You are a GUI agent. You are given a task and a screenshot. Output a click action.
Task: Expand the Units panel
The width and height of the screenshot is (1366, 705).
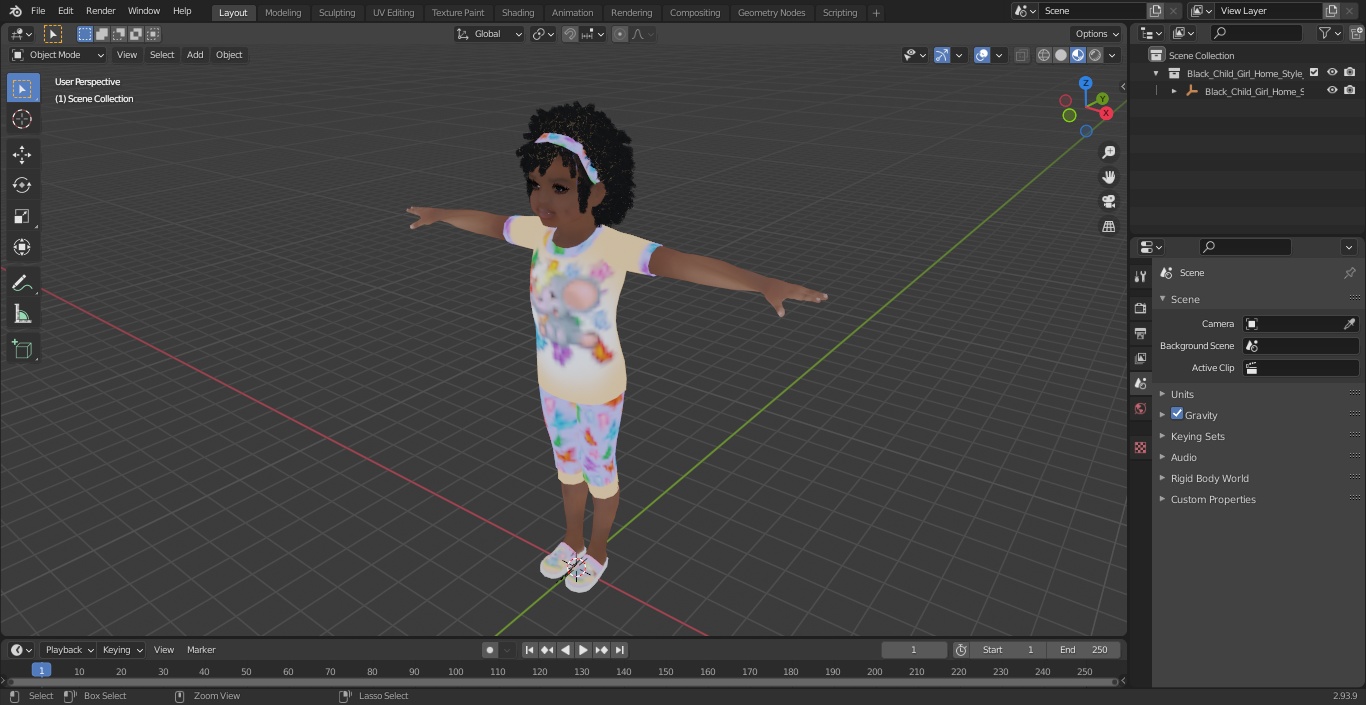pos(1182,394)
